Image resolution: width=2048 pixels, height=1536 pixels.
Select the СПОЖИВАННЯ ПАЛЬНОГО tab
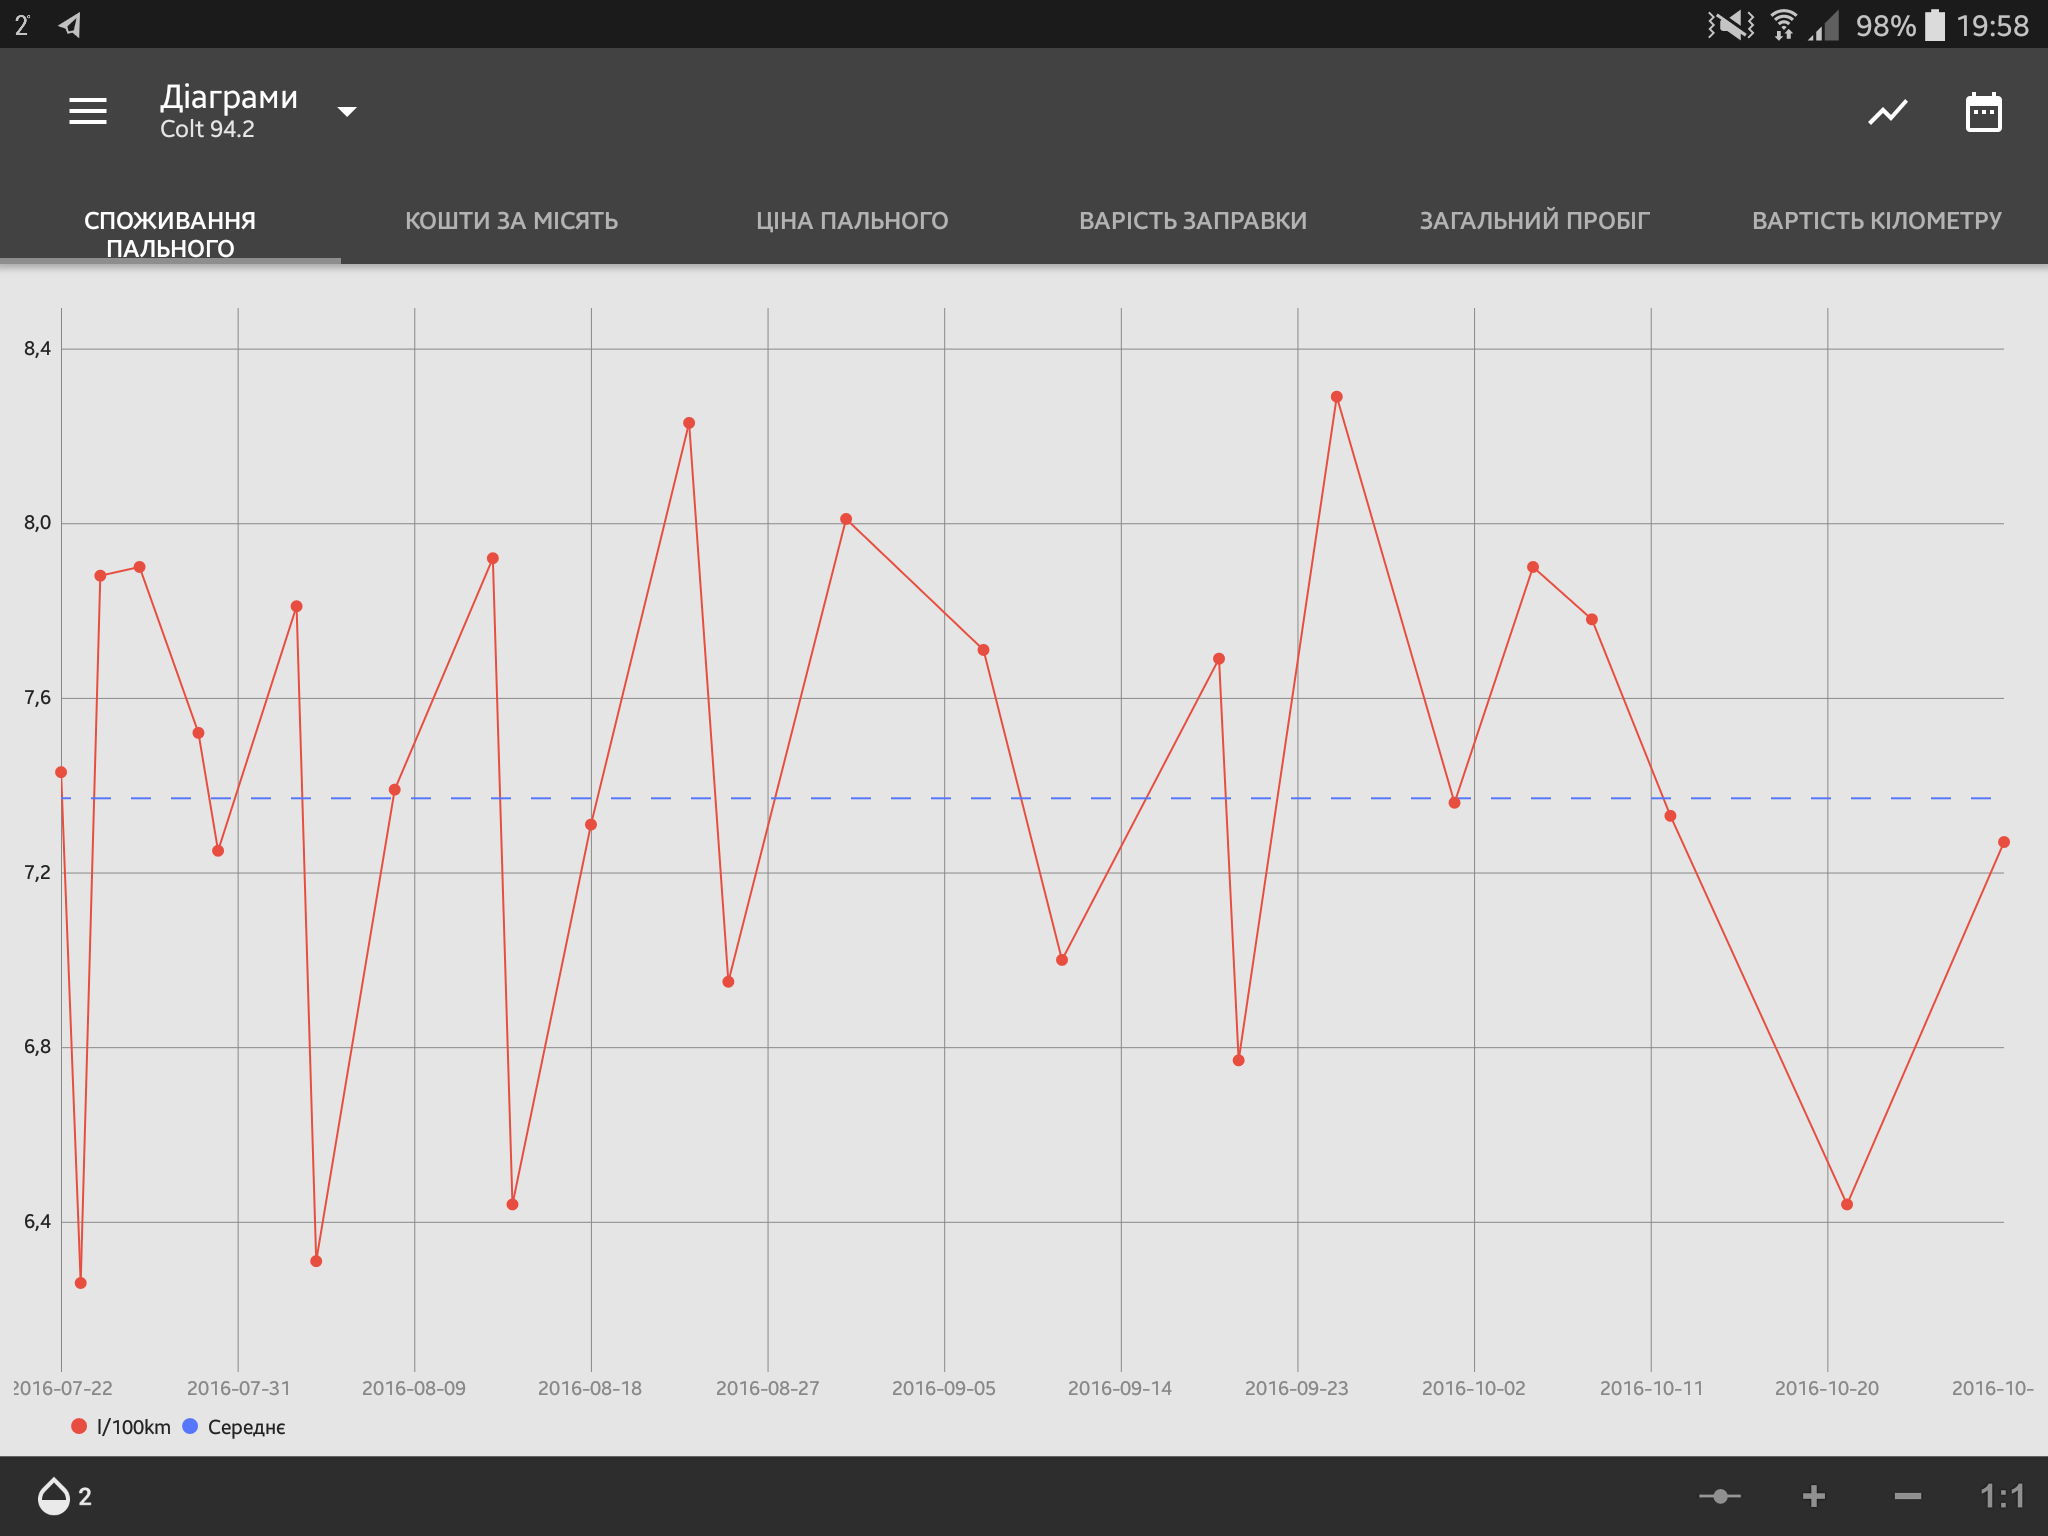pyautogui.click(x=170, y=234)
